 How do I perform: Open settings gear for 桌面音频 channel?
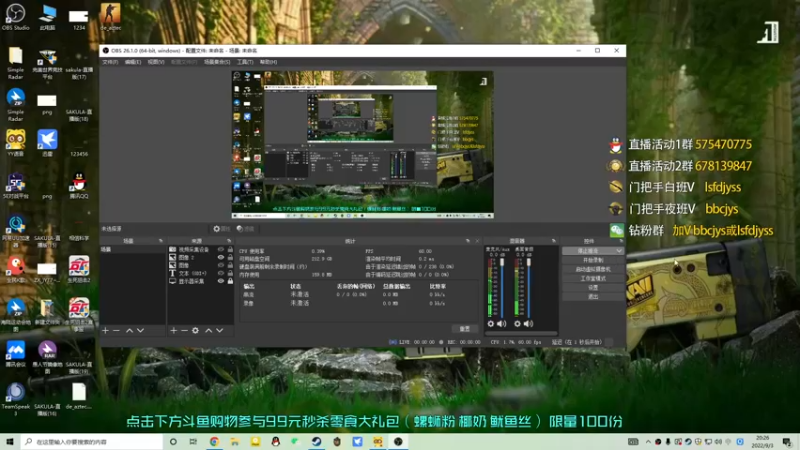point(517,323)
